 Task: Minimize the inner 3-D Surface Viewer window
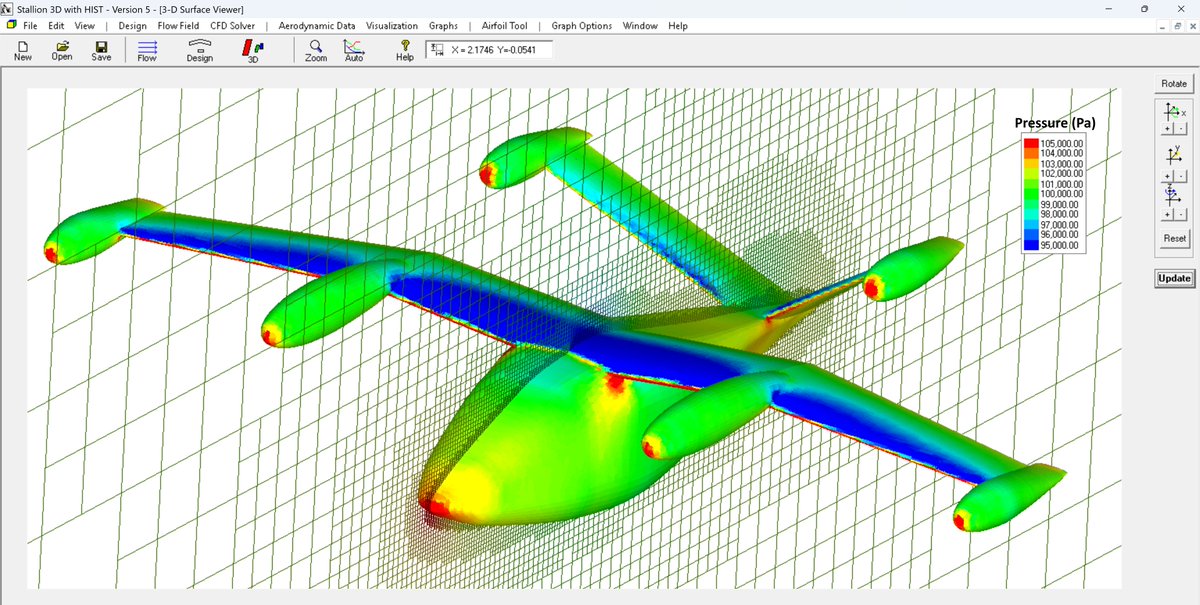(x=1163, y=26)
